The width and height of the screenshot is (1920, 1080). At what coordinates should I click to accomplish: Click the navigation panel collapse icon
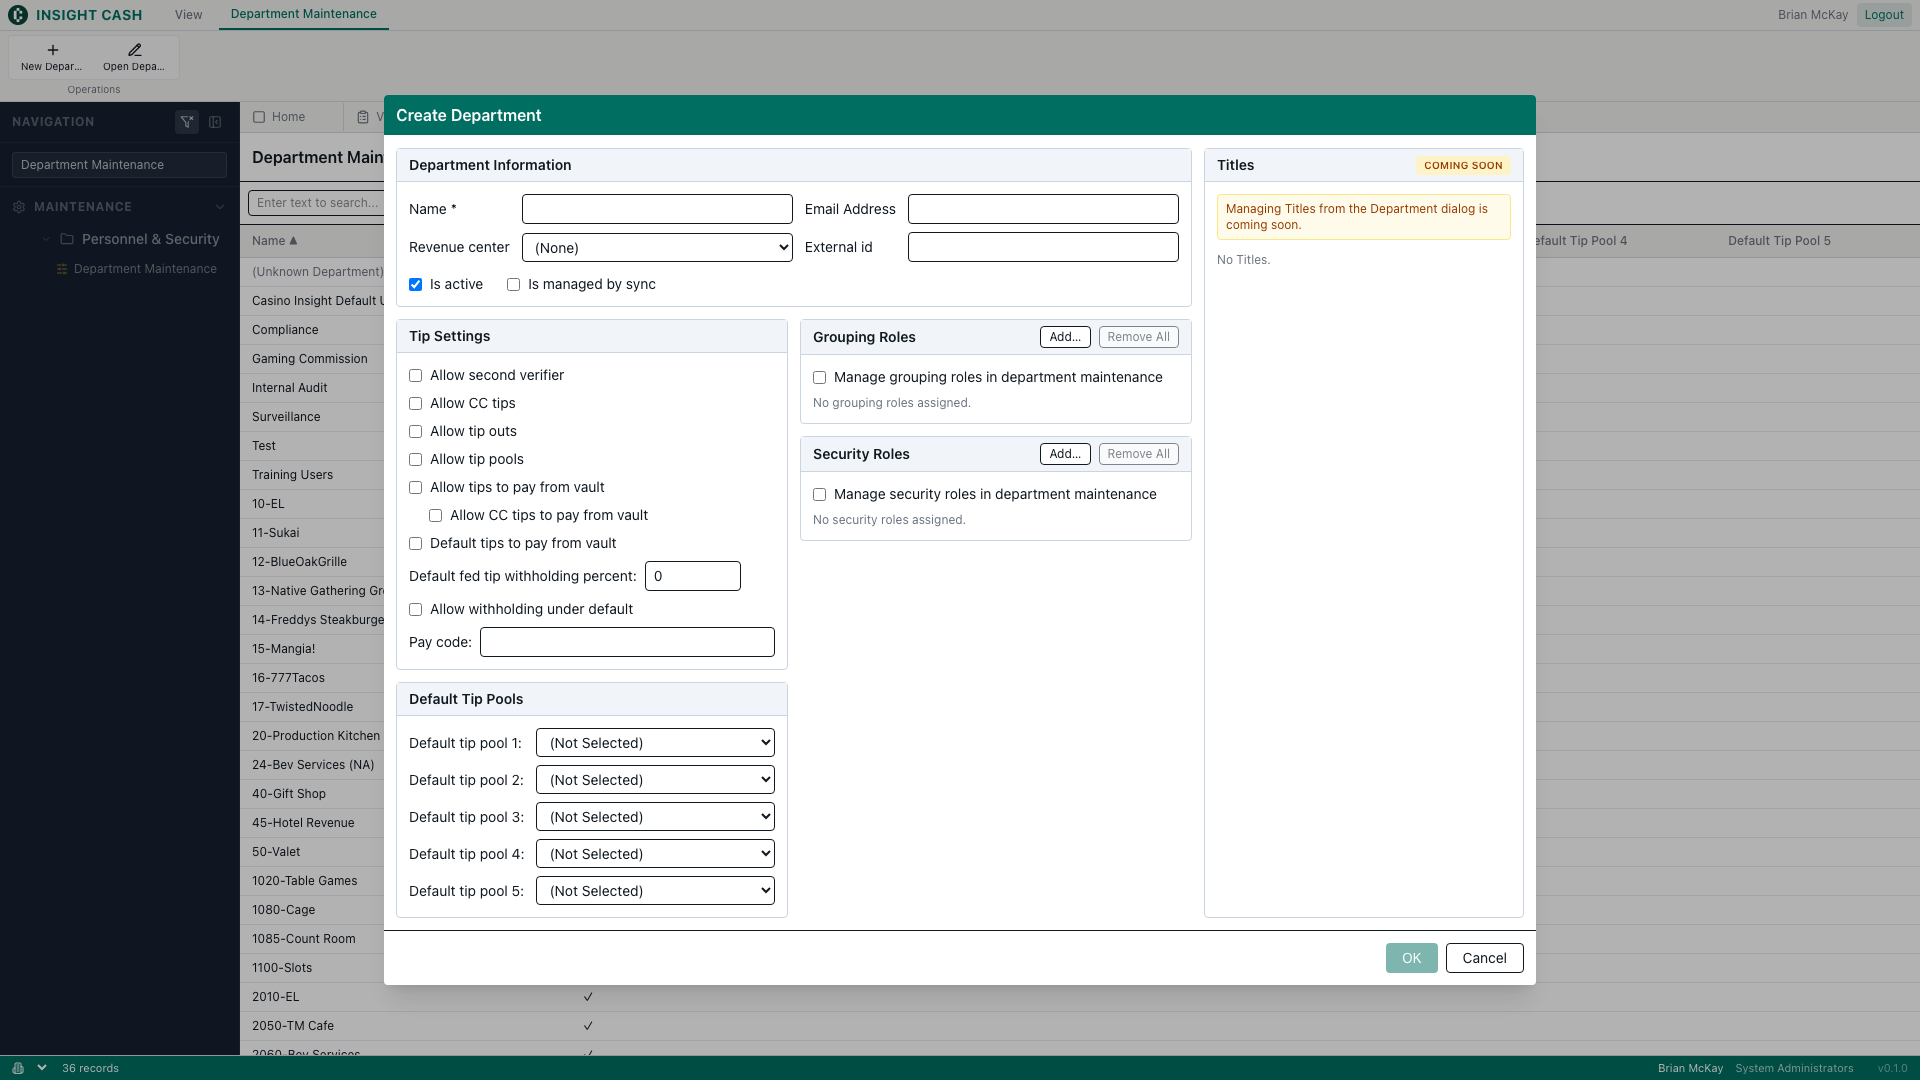215,122
